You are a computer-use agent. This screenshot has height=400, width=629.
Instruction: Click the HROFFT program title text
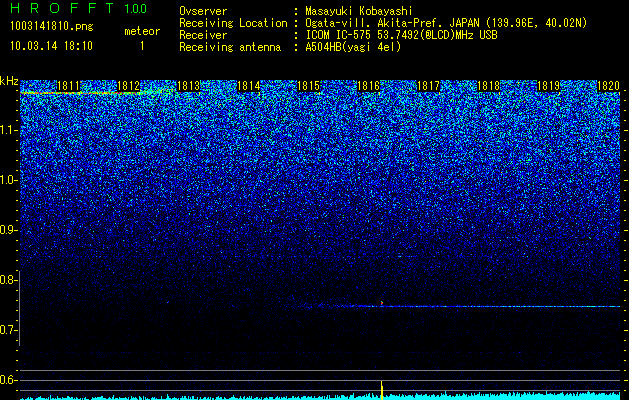coord(63,8)
